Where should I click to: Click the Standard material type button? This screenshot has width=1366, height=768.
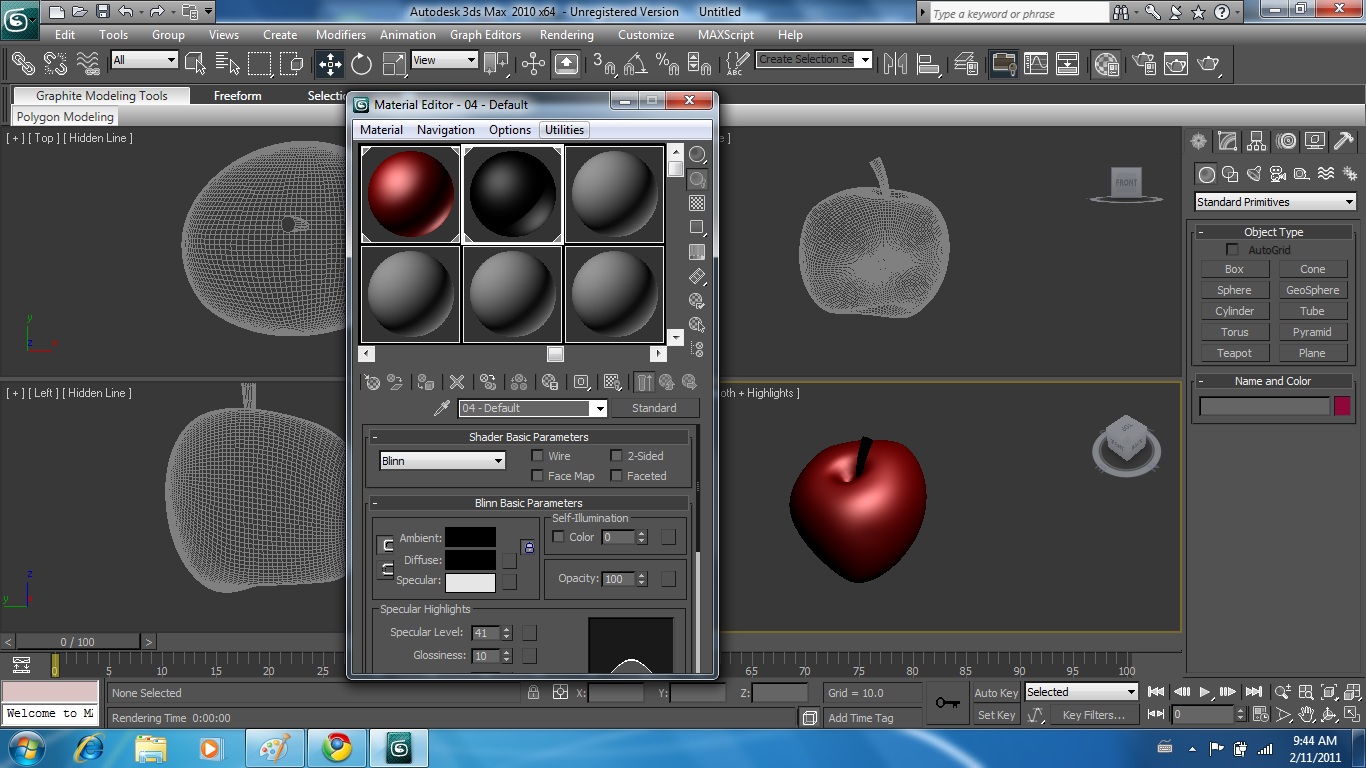654,408
